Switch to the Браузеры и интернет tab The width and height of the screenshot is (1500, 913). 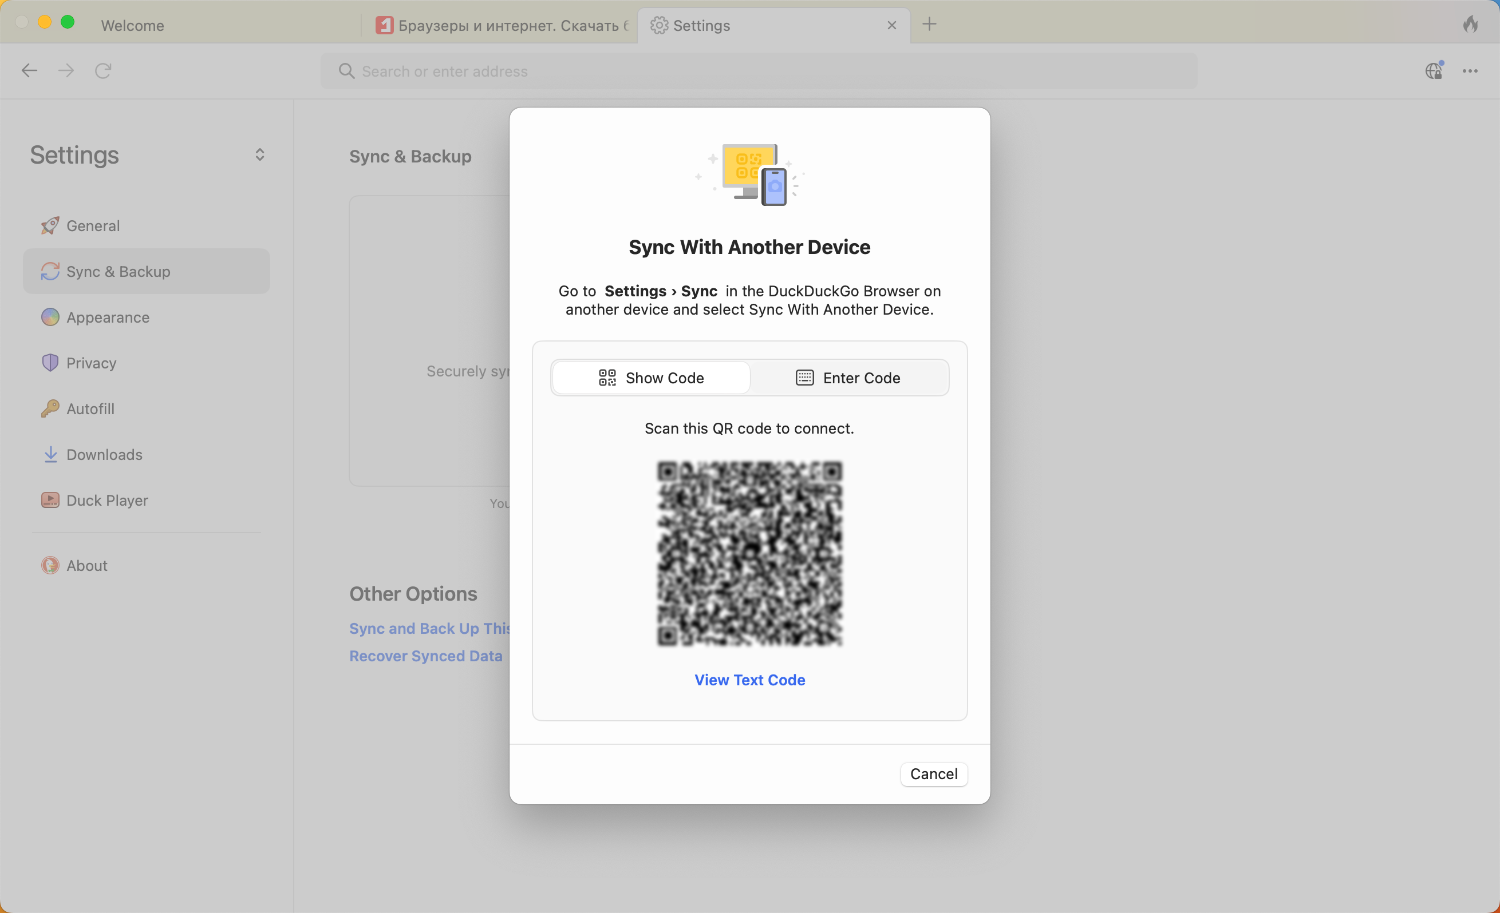pyautogui.click(x=503, y=25)
